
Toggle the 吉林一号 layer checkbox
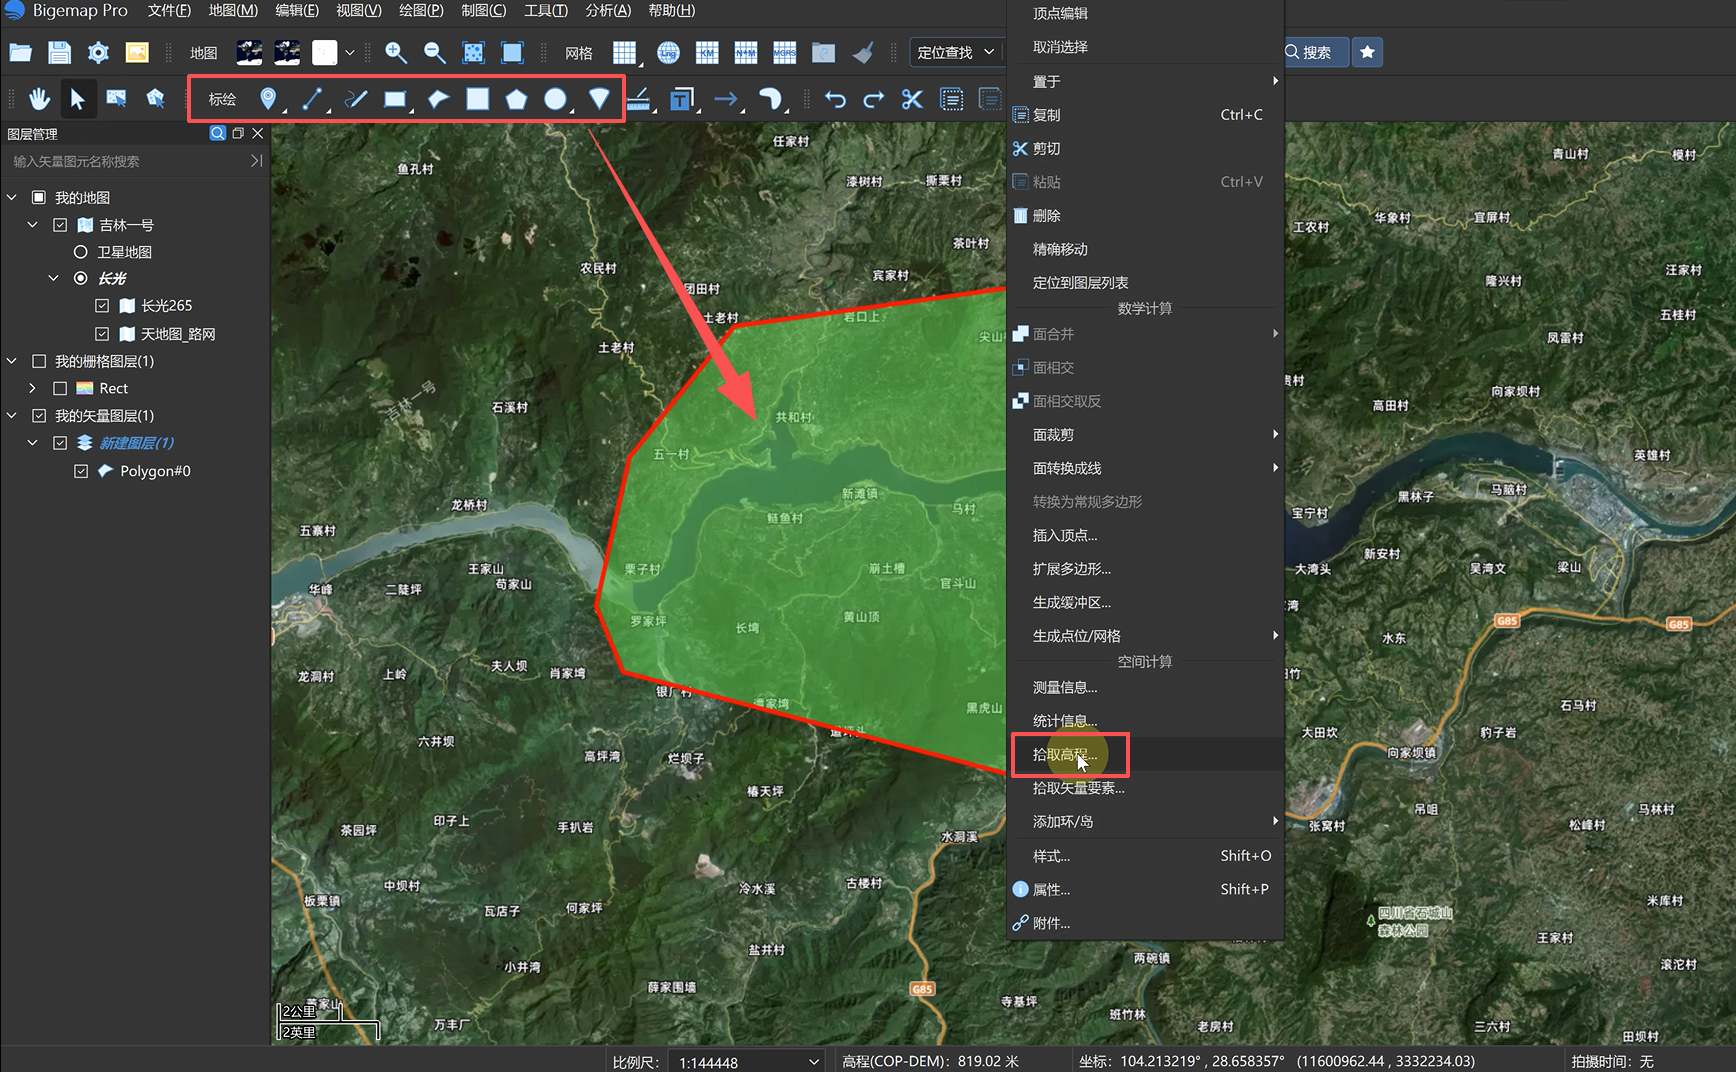tap(60, 225)
